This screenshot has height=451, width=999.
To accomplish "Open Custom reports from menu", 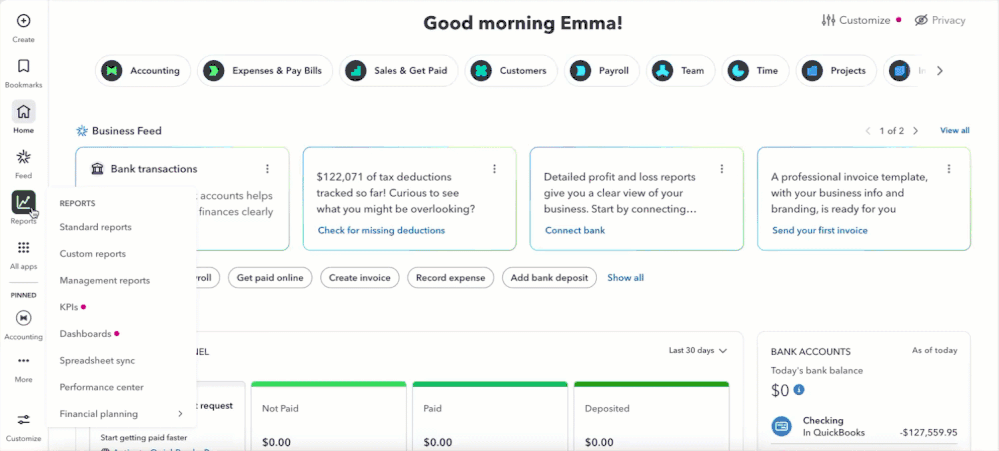I will point(92,254).
